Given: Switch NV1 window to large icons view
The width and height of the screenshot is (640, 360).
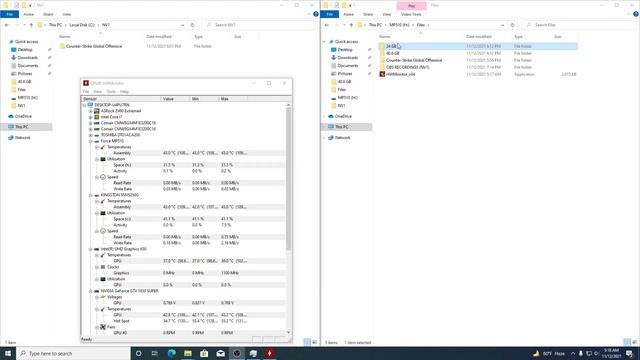Looking at the screenshot, I should [314, 342].
